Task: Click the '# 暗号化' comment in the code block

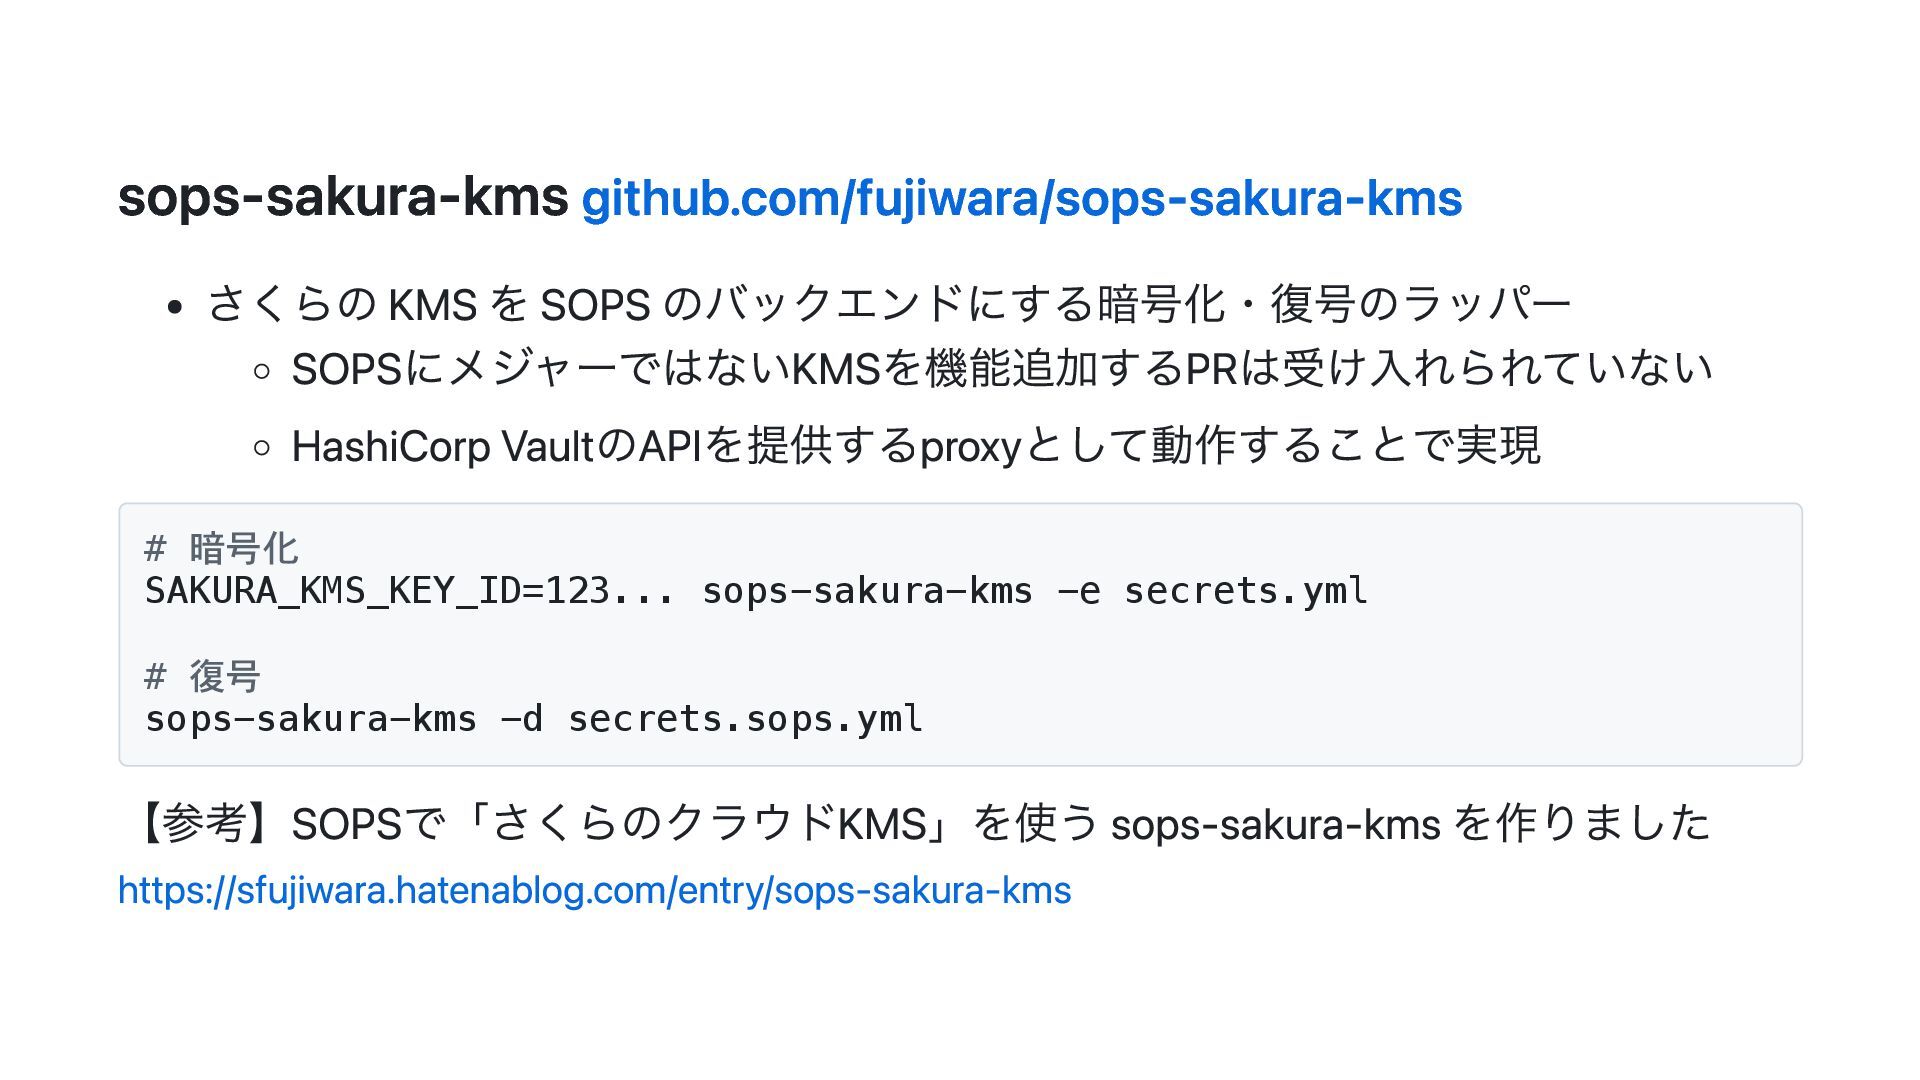Action: [x=221, y=549]
